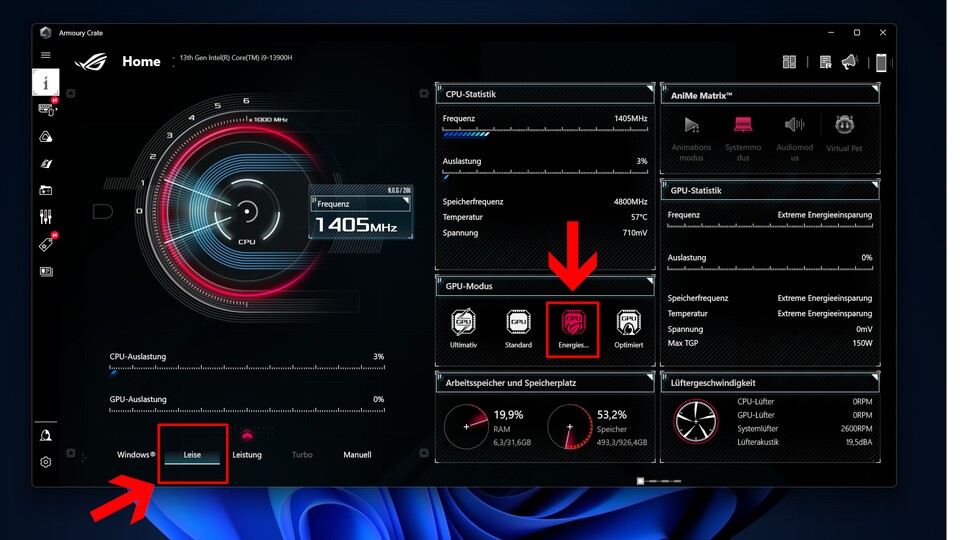Screen dimensions: 960x540
Task: Click the 1405MHz frequency readout
Action: coord(356,225)
